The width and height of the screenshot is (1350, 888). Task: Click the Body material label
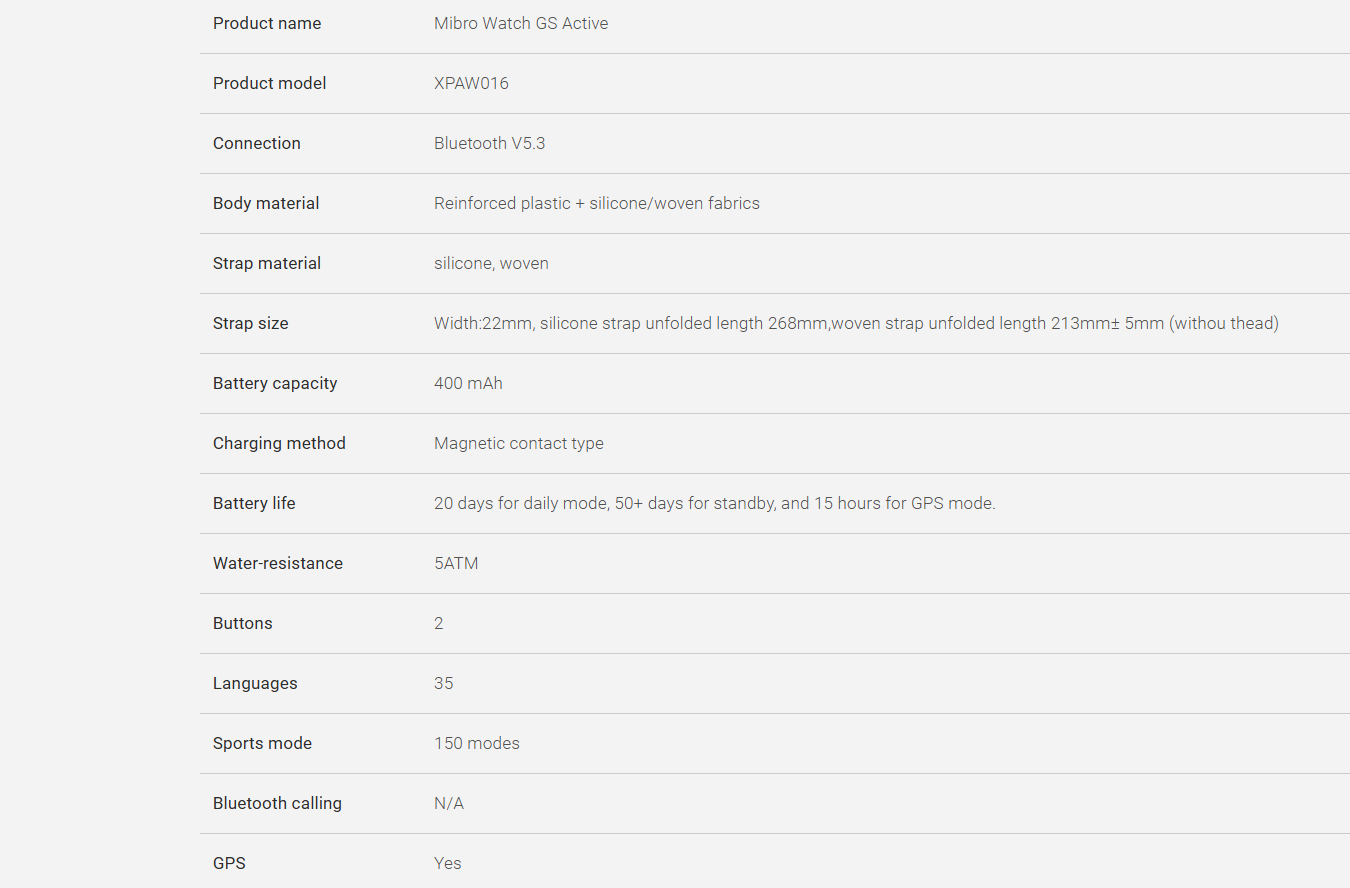pos(266,203)
